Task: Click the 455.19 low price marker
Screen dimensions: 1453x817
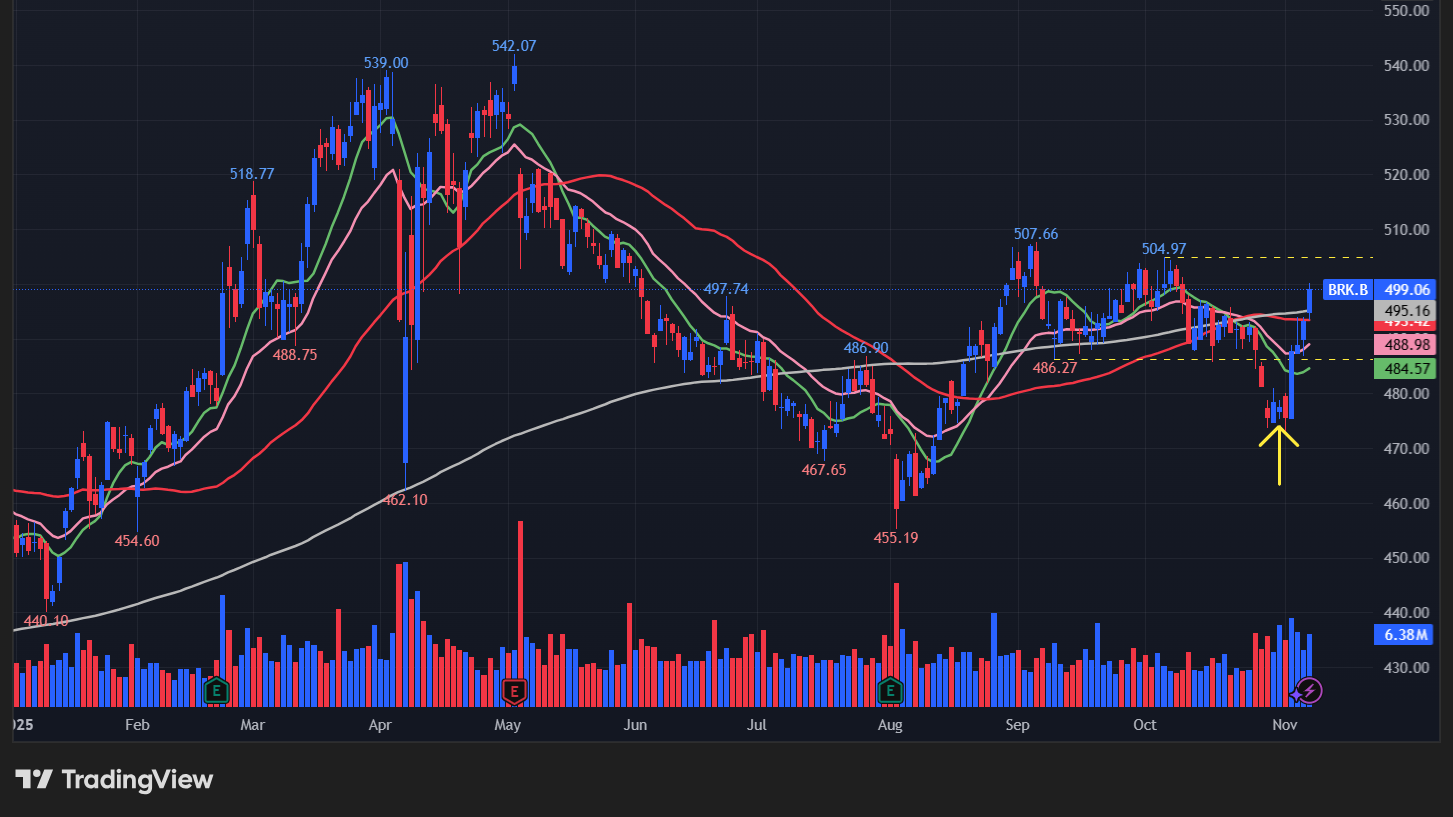Action: pos(896,538)
